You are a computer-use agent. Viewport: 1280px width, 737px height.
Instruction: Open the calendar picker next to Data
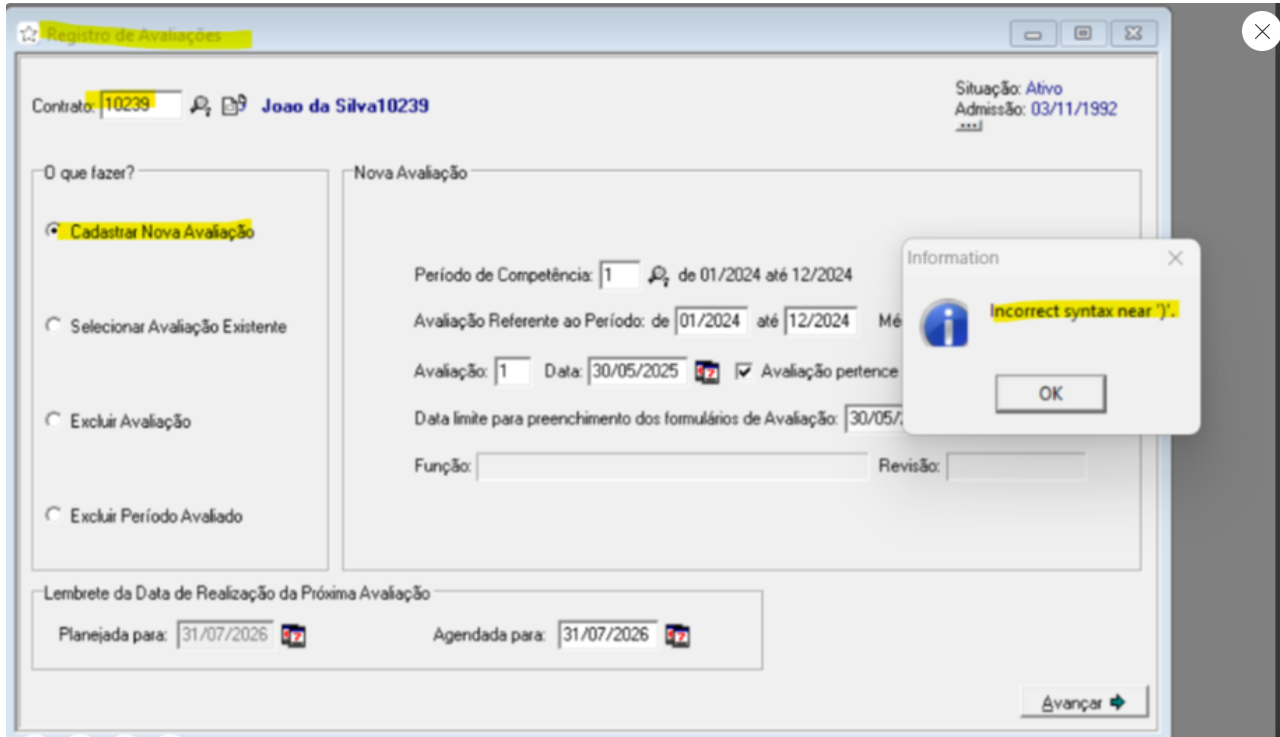tap(707, 372)
